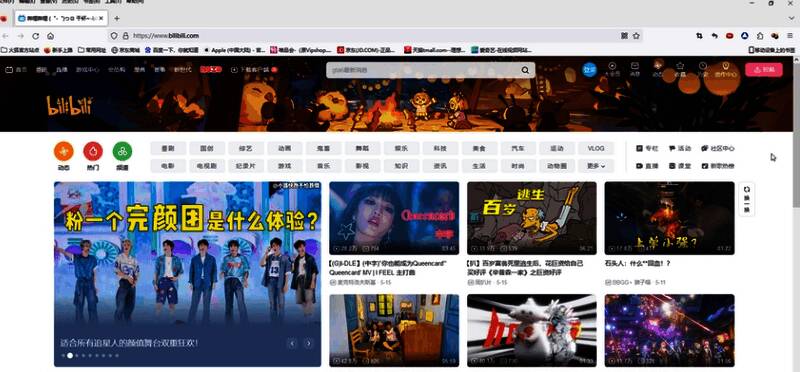Go to the browser home page icon
This screenshot has width=800, height=372.
click(x=51, y=36)
